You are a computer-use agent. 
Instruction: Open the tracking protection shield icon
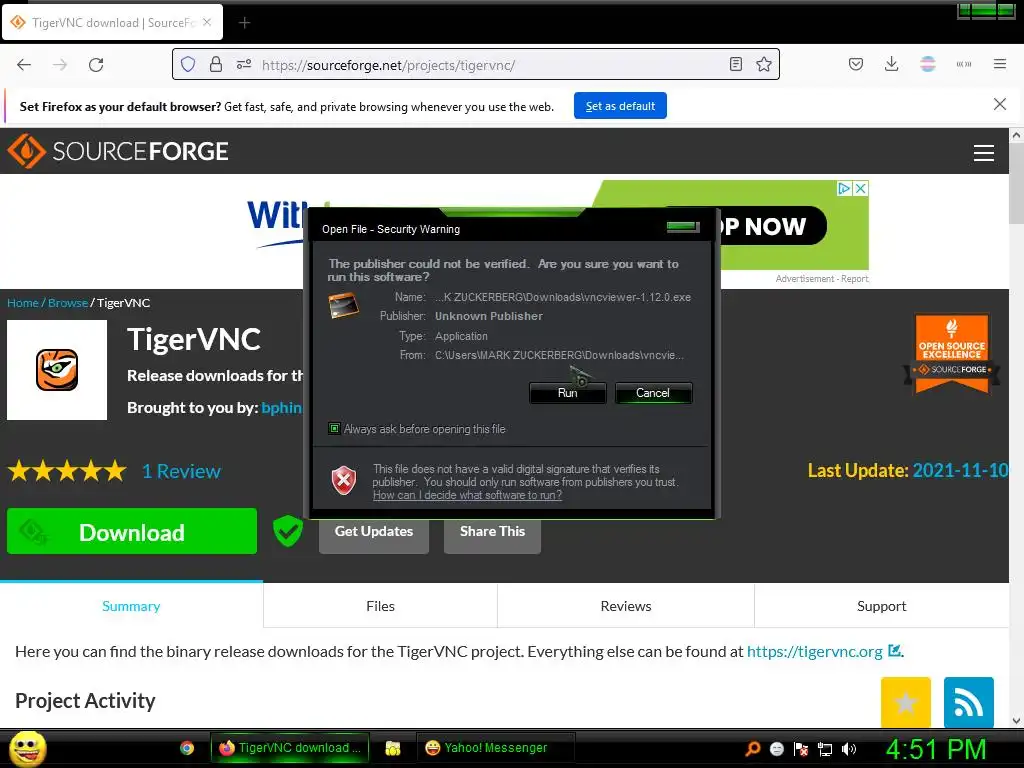point(188,65)
